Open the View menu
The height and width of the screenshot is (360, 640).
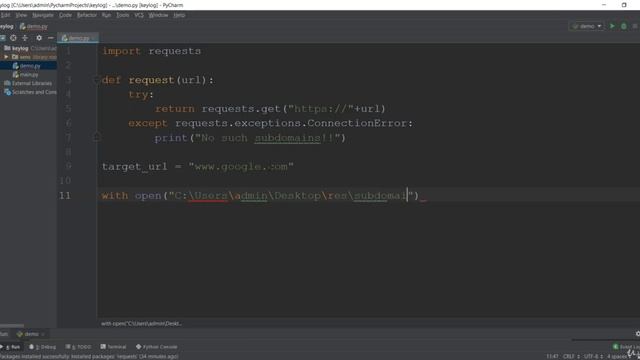pyautogui.click(x=21, y=15)
